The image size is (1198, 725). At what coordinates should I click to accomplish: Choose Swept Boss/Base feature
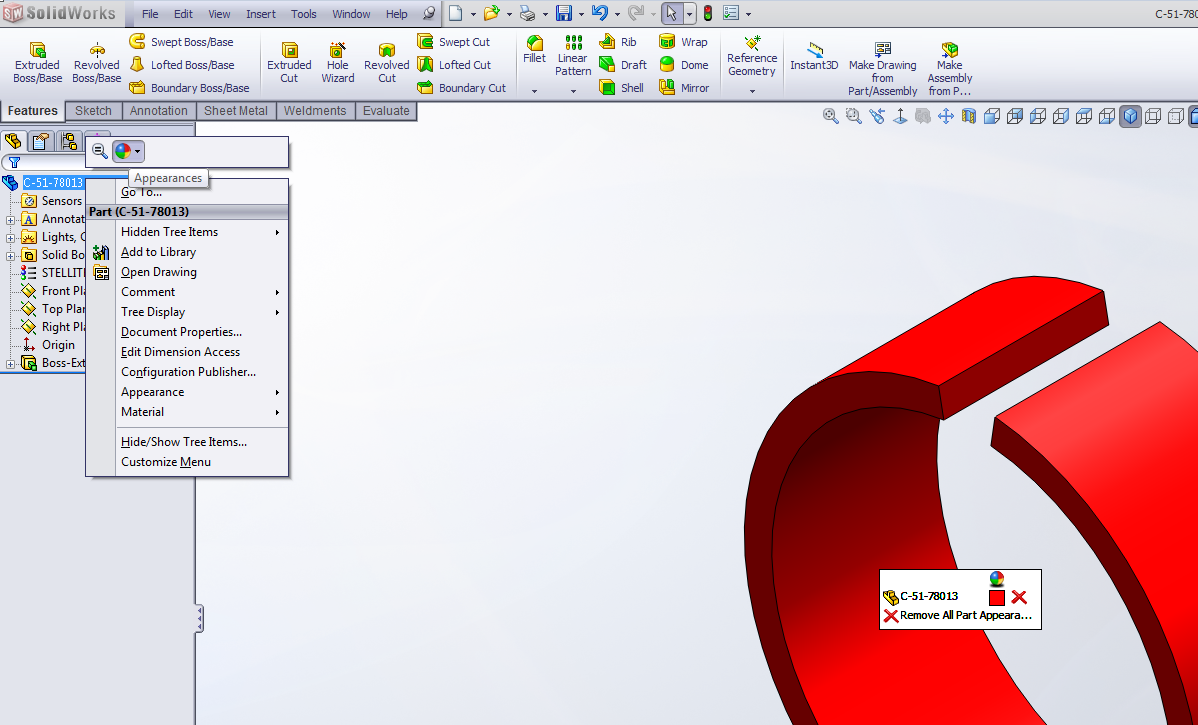tap(181, 42)
